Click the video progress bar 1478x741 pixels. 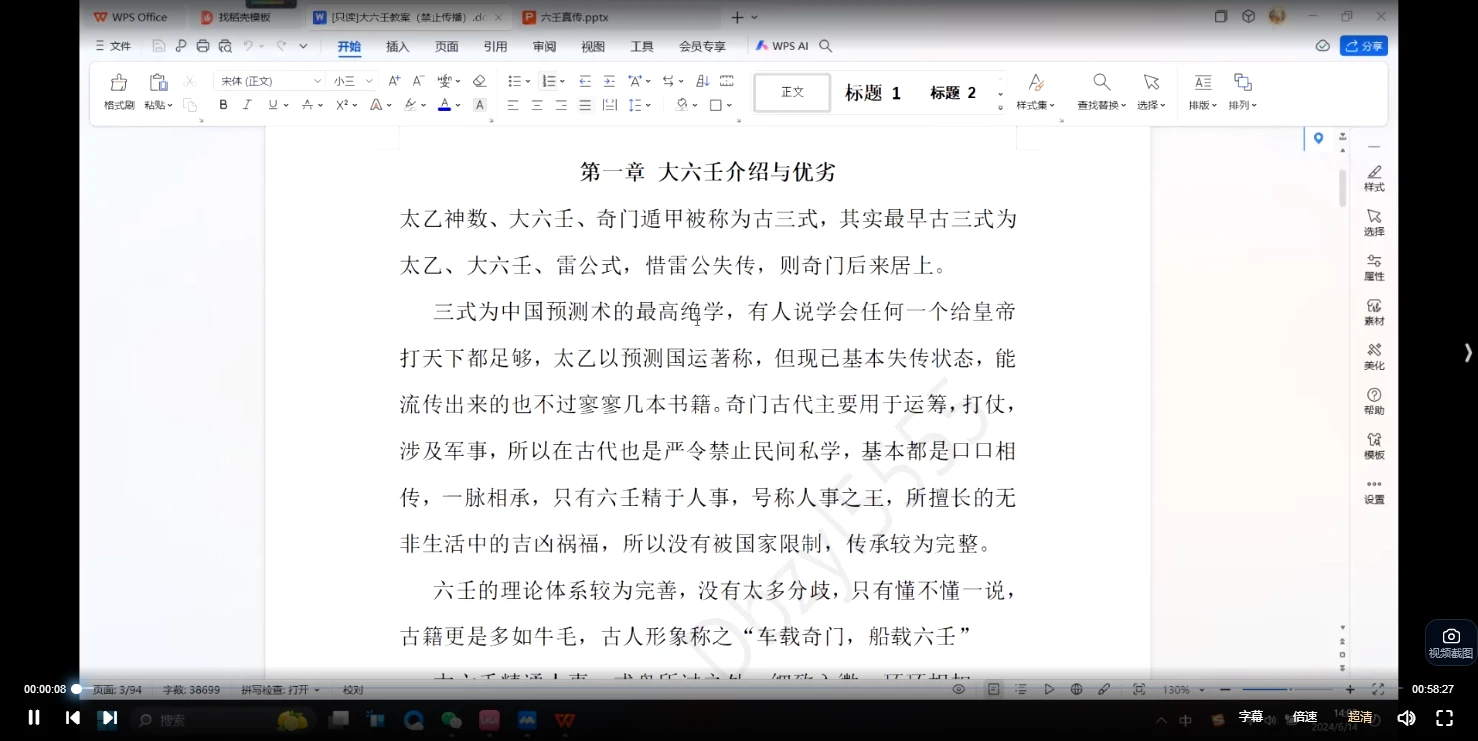(x=739, y=689)
